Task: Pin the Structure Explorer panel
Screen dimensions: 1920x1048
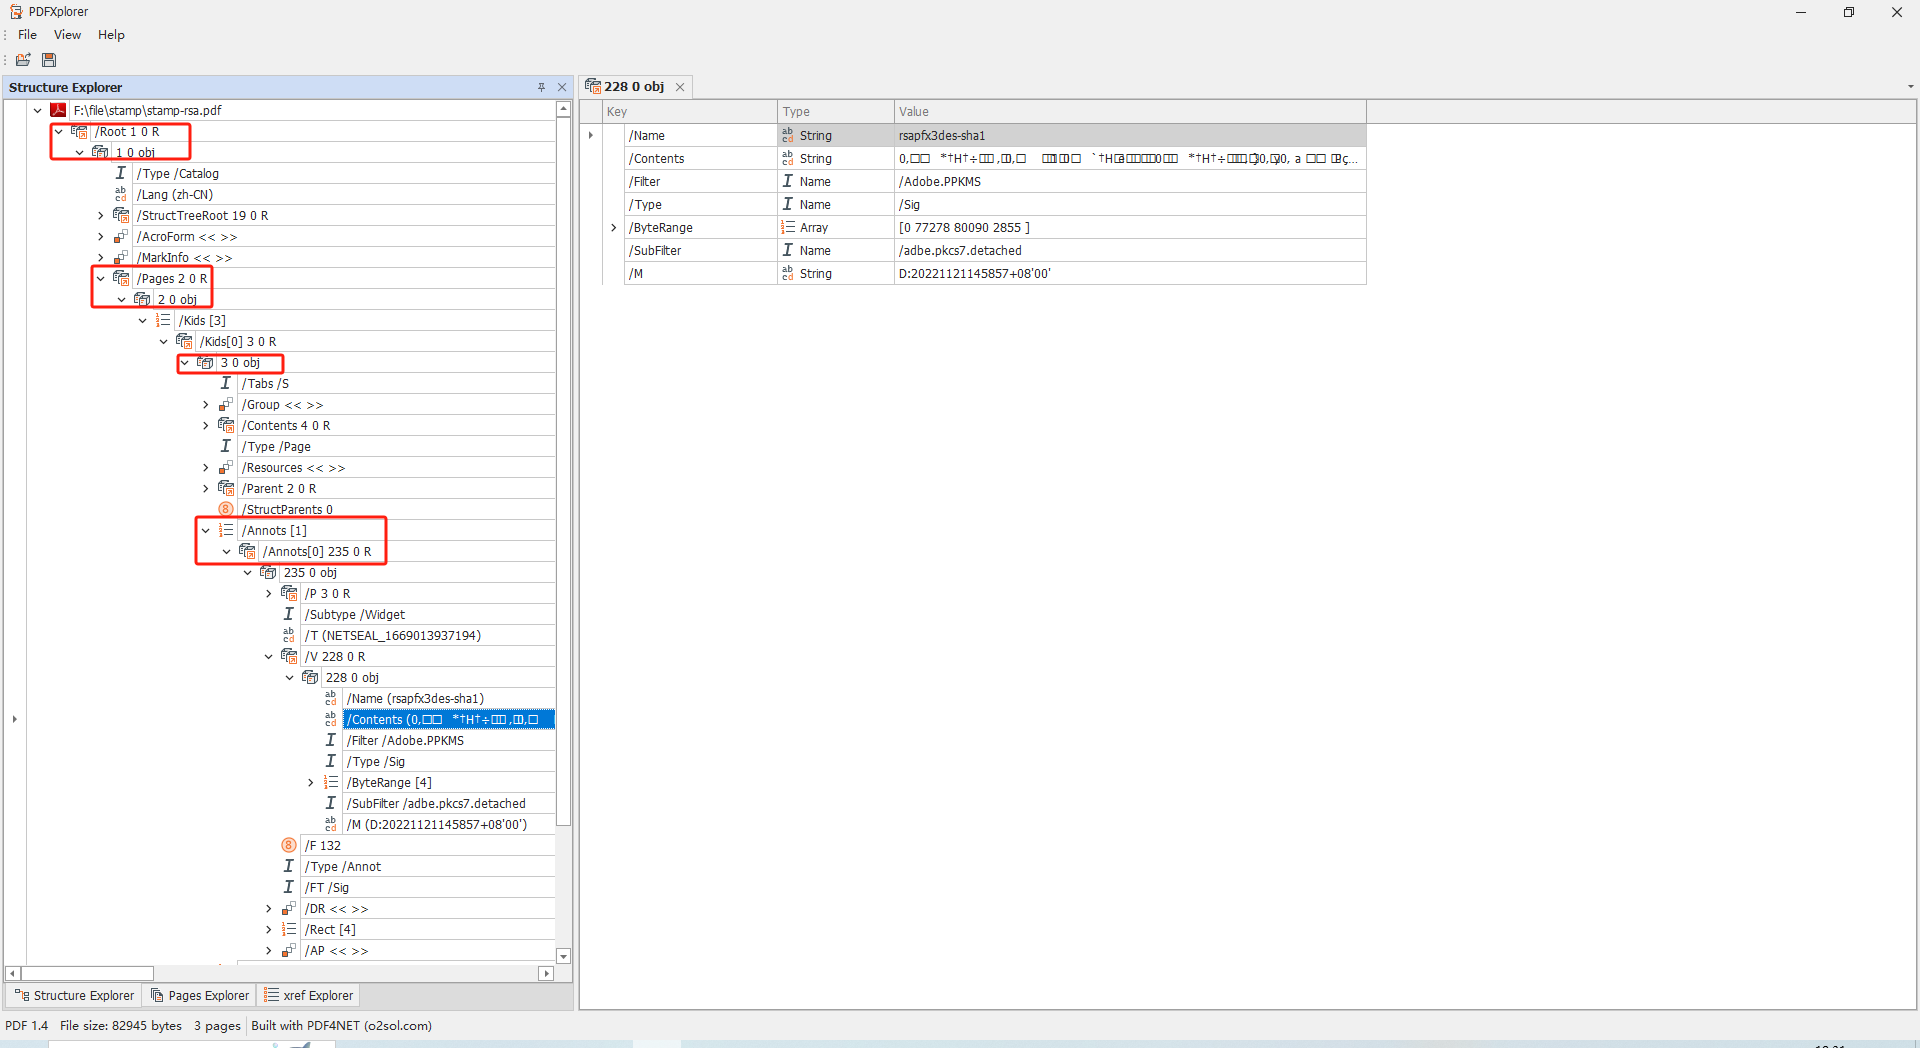Action: point(541,87)
